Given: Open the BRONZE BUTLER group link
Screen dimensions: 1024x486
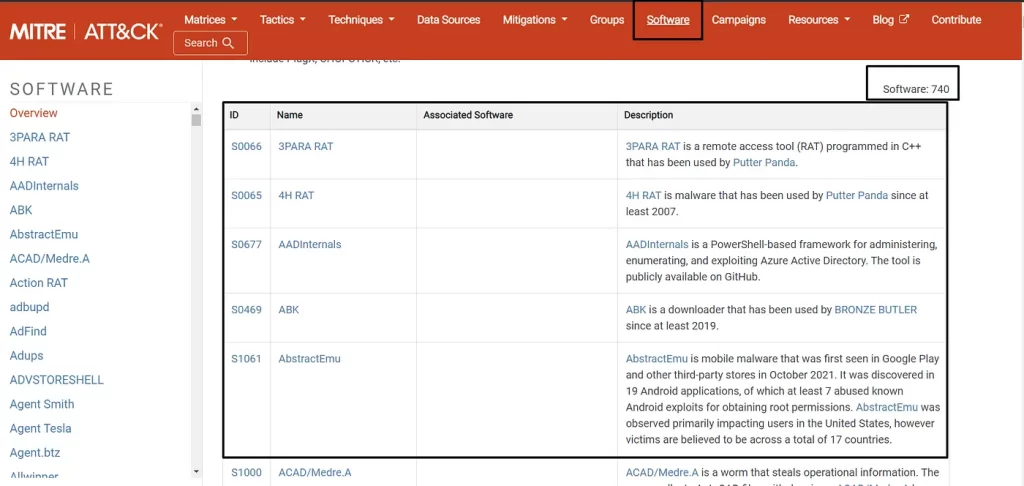Looking at the screenshot, I should [876, 310].
